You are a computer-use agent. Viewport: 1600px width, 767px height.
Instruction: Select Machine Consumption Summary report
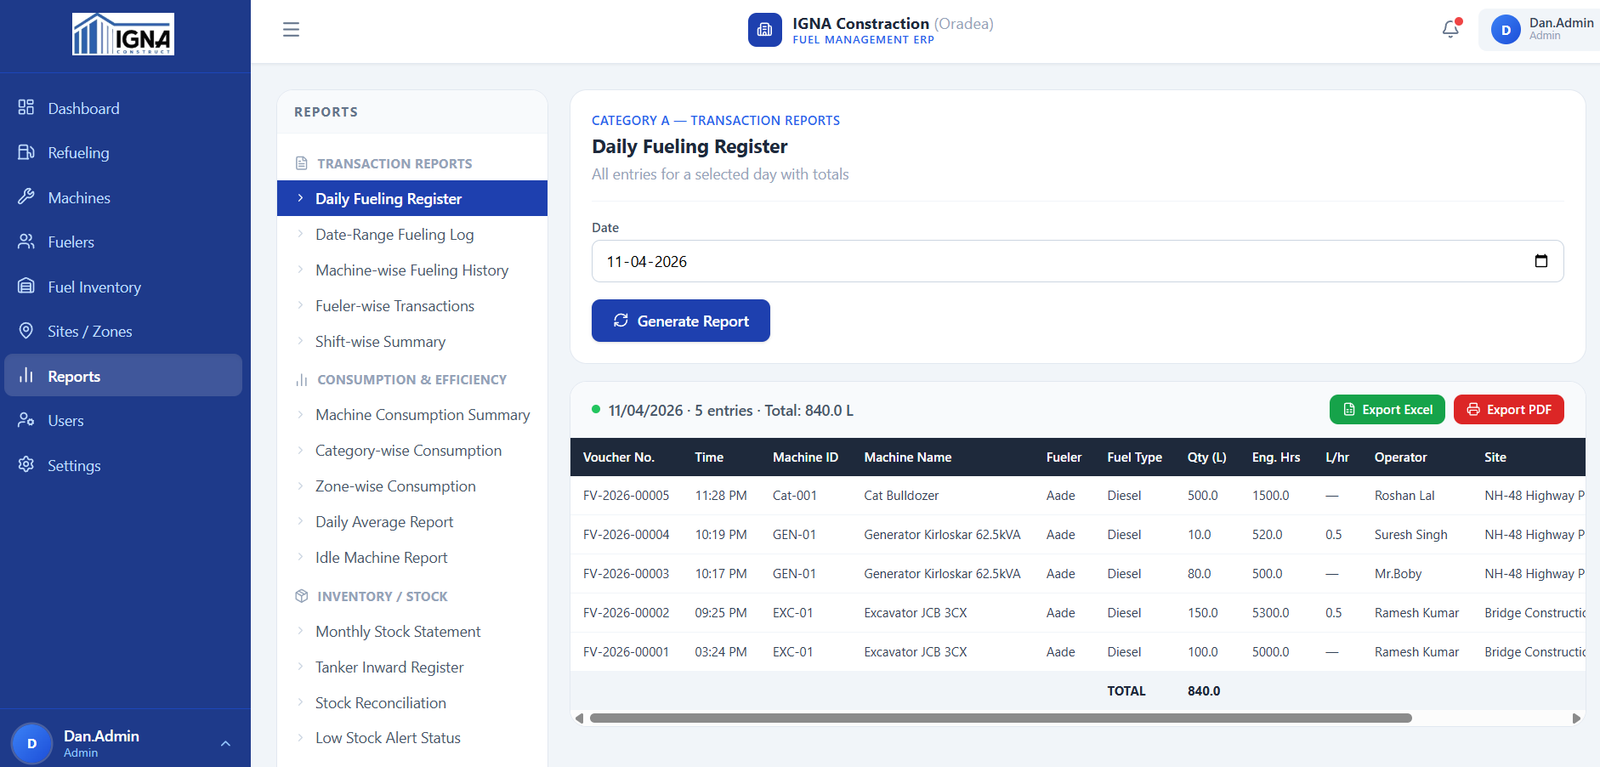point(422,415)
